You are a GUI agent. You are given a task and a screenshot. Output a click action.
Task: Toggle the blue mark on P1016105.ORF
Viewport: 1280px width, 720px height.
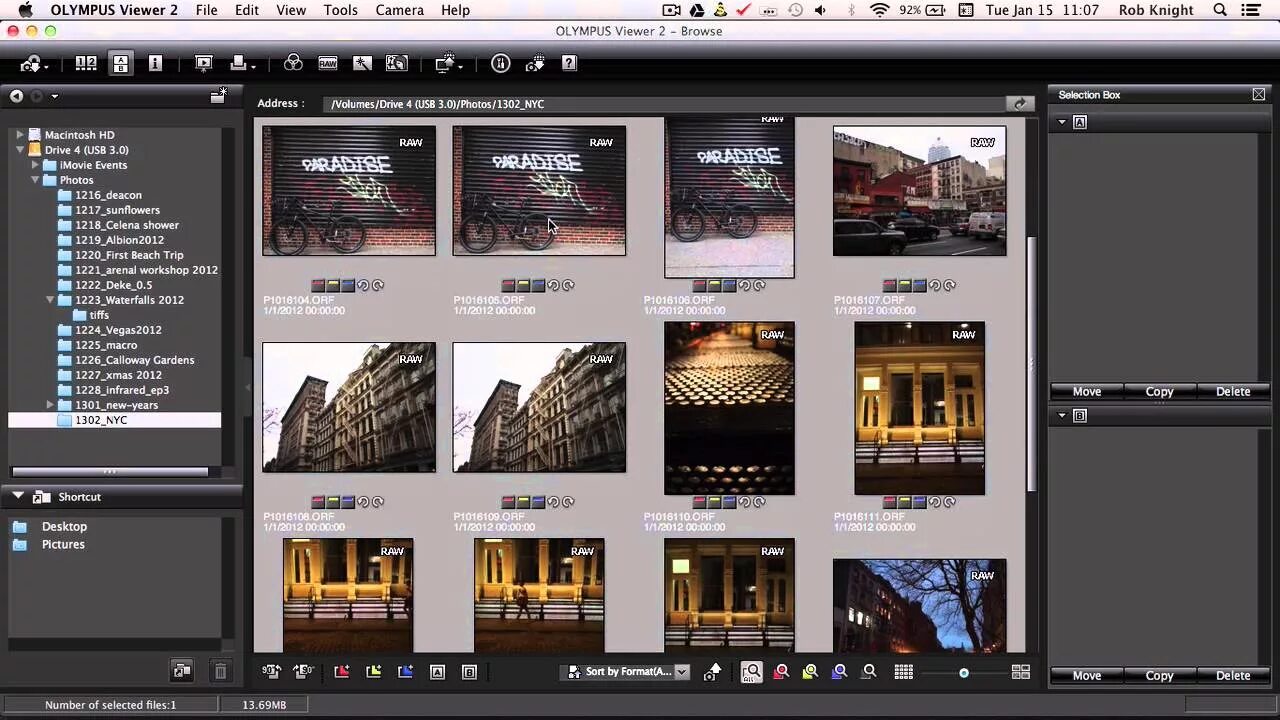[x=538, y=285]
